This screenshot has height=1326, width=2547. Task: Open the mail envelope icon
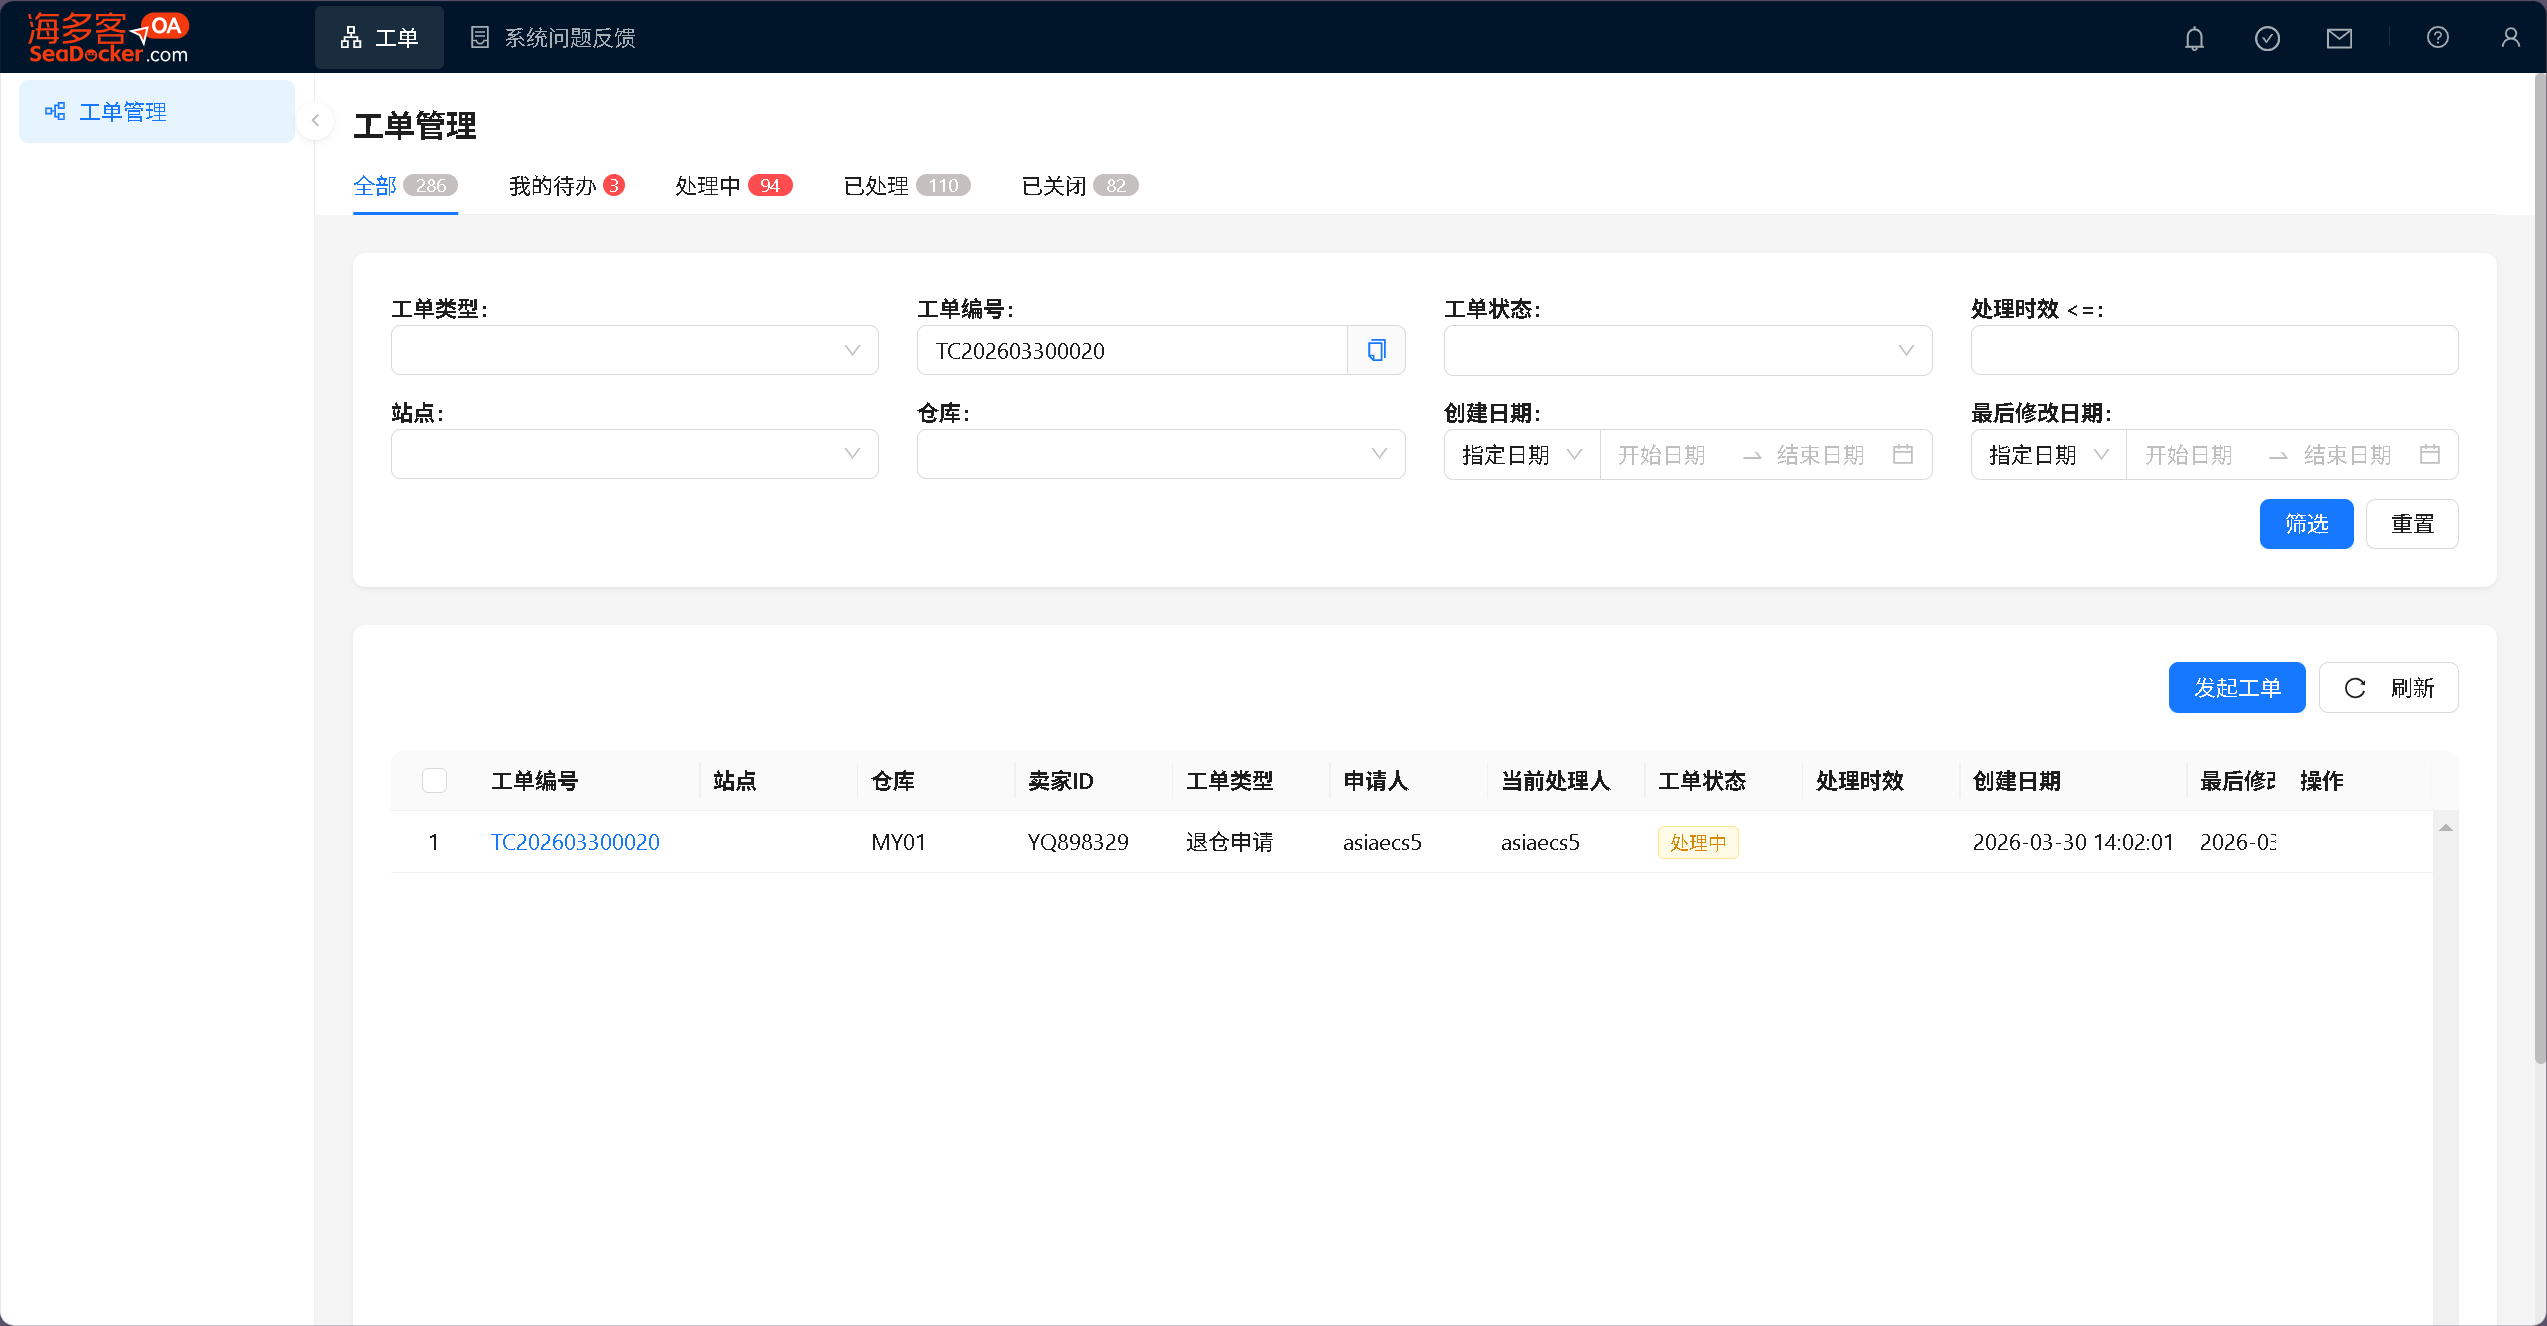point(2339,38)
